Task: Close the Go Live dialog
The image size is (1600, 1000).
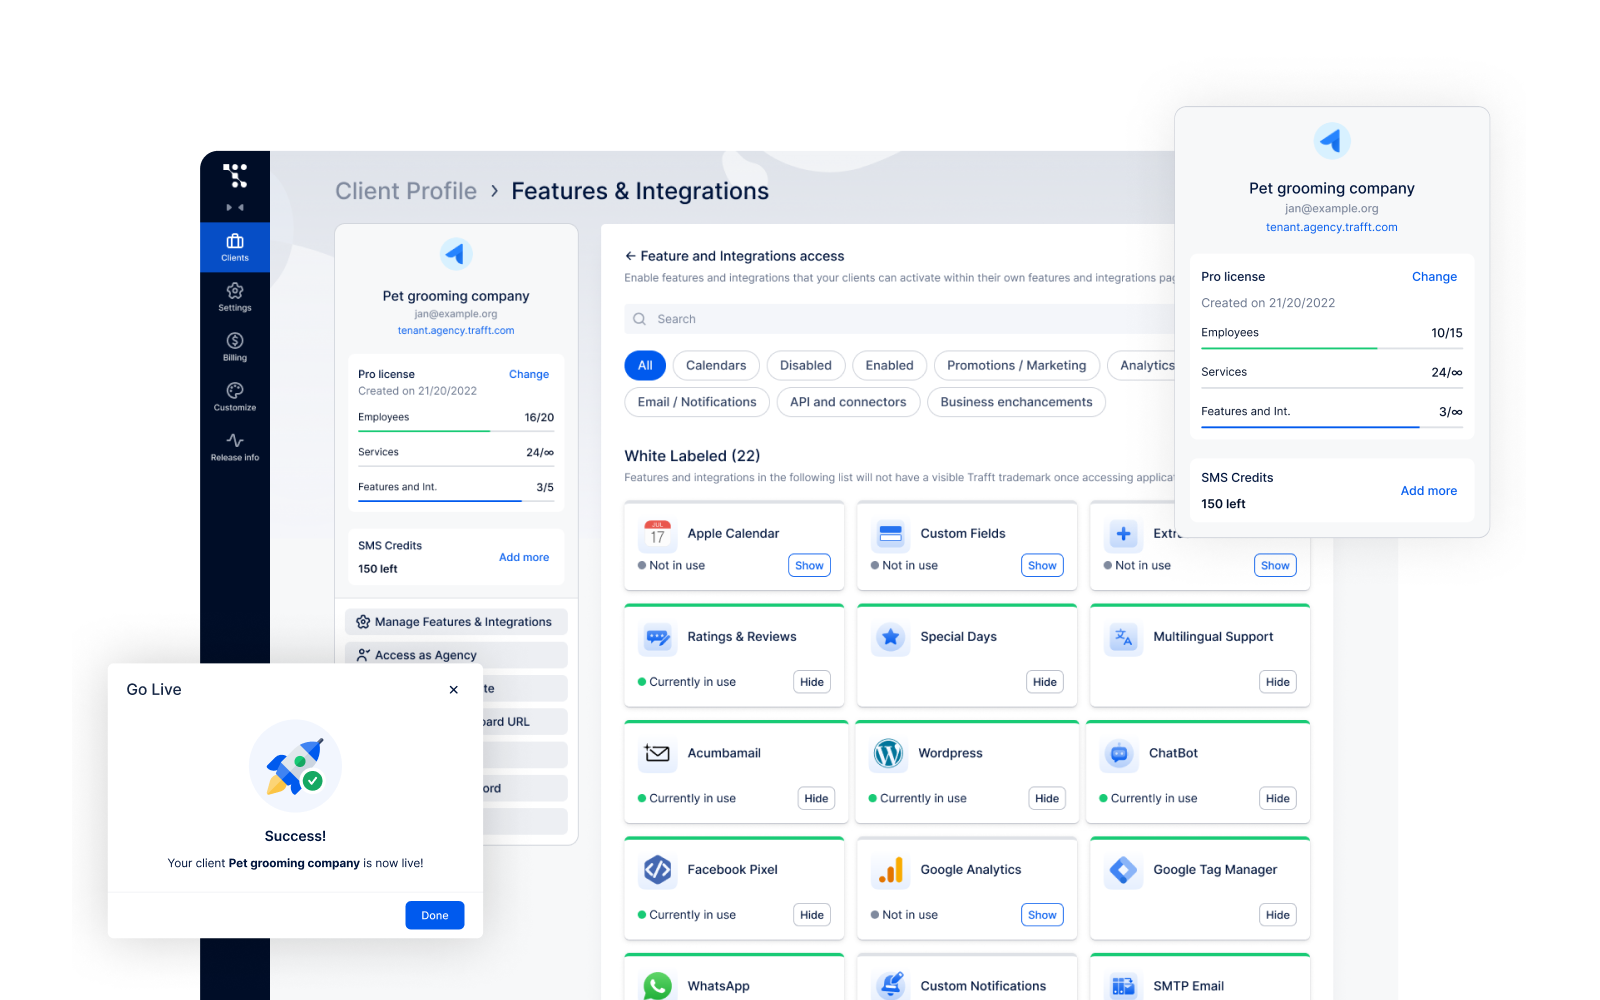Action: point(454,690)
